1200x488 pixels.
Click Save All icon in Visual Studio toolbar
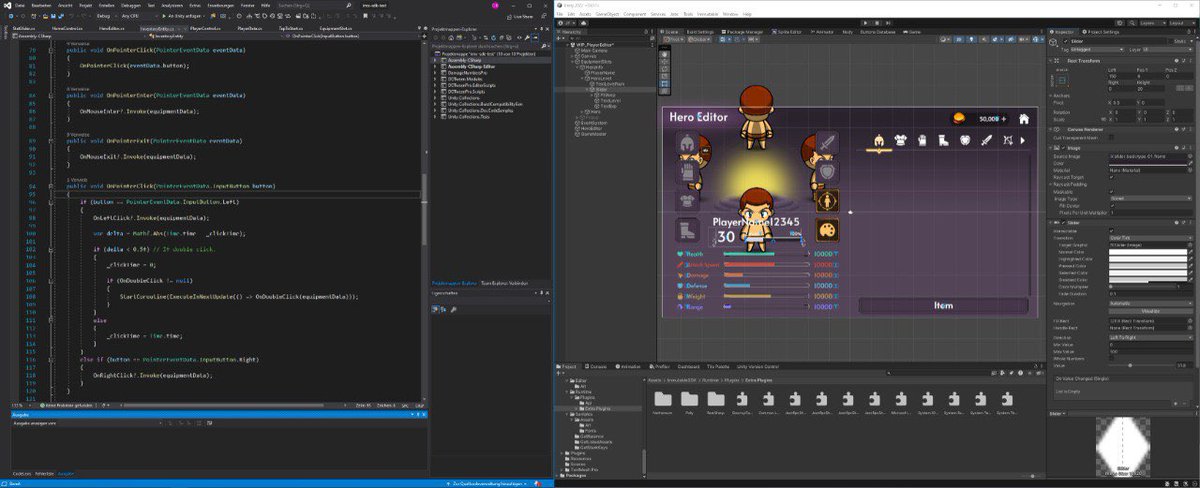[63, 17]
